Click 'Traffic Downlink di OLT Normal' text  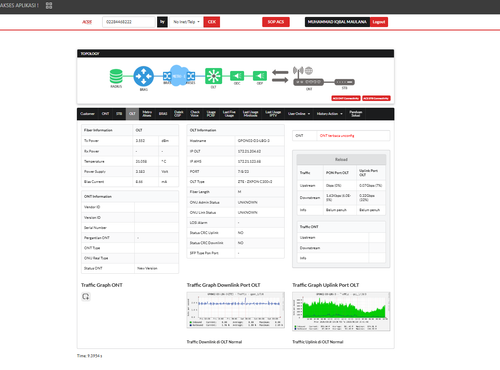pyautogui.click(x=214, y=342)
